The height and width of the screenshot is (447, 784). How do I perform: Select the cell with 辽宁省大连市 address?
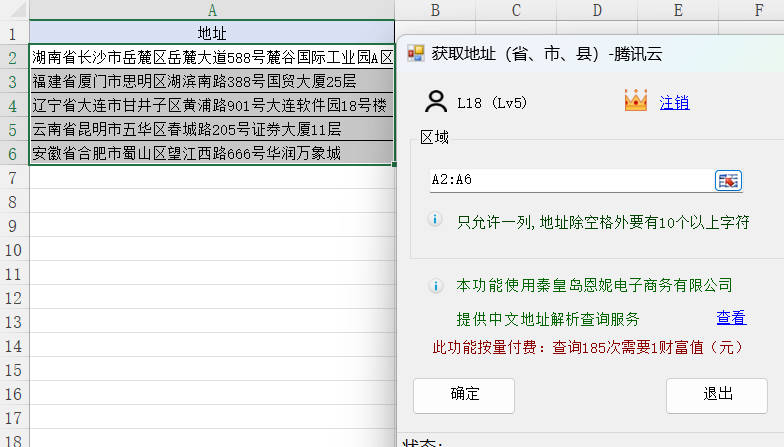coord(212,105)
